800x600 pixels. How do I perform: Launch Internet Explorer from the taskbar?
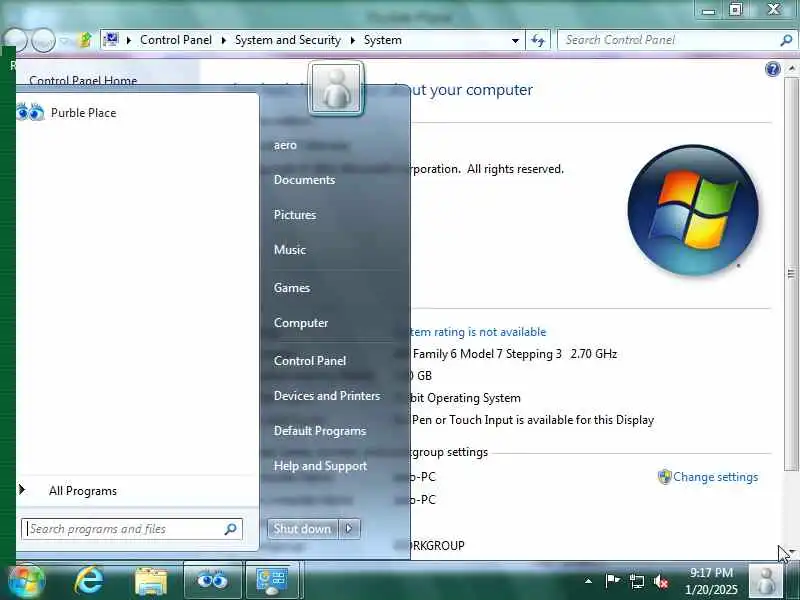coord(89,581)
